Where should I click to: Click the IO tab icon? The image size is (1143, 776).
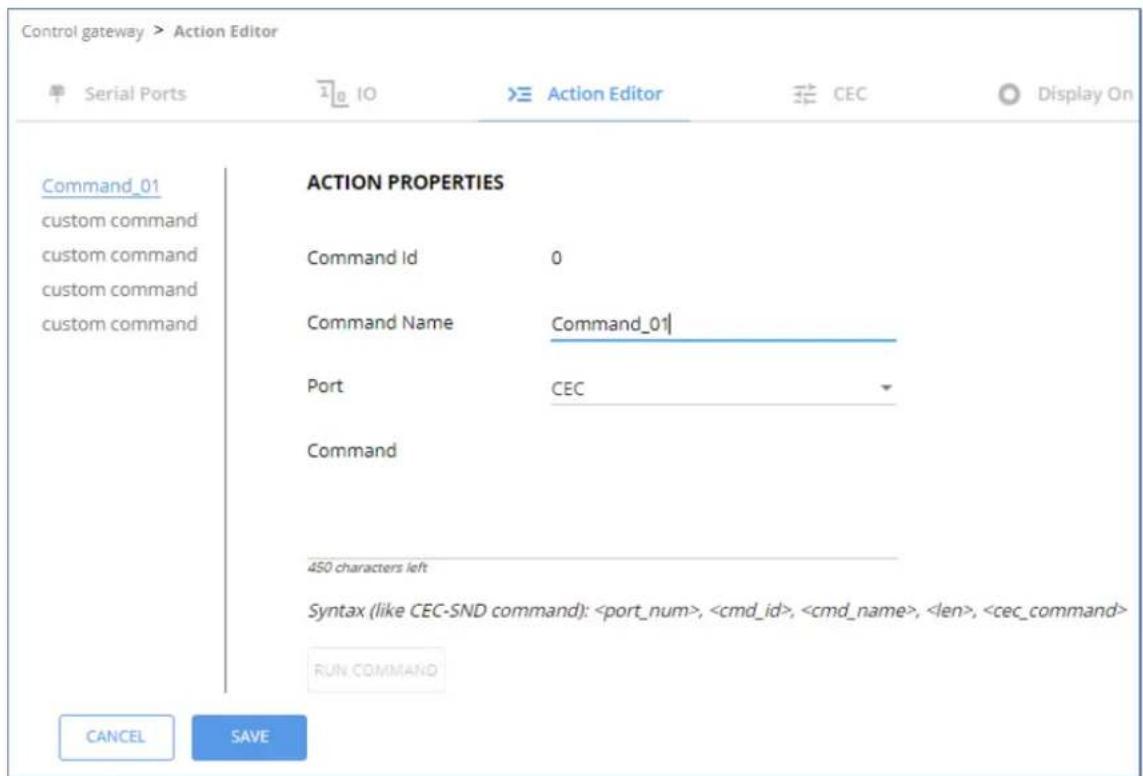pos(332,93)
